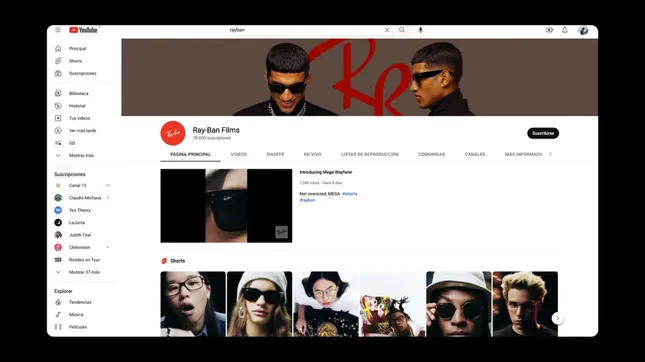
Task: Click the magnifying glass search button
Action: coord(402,30)
